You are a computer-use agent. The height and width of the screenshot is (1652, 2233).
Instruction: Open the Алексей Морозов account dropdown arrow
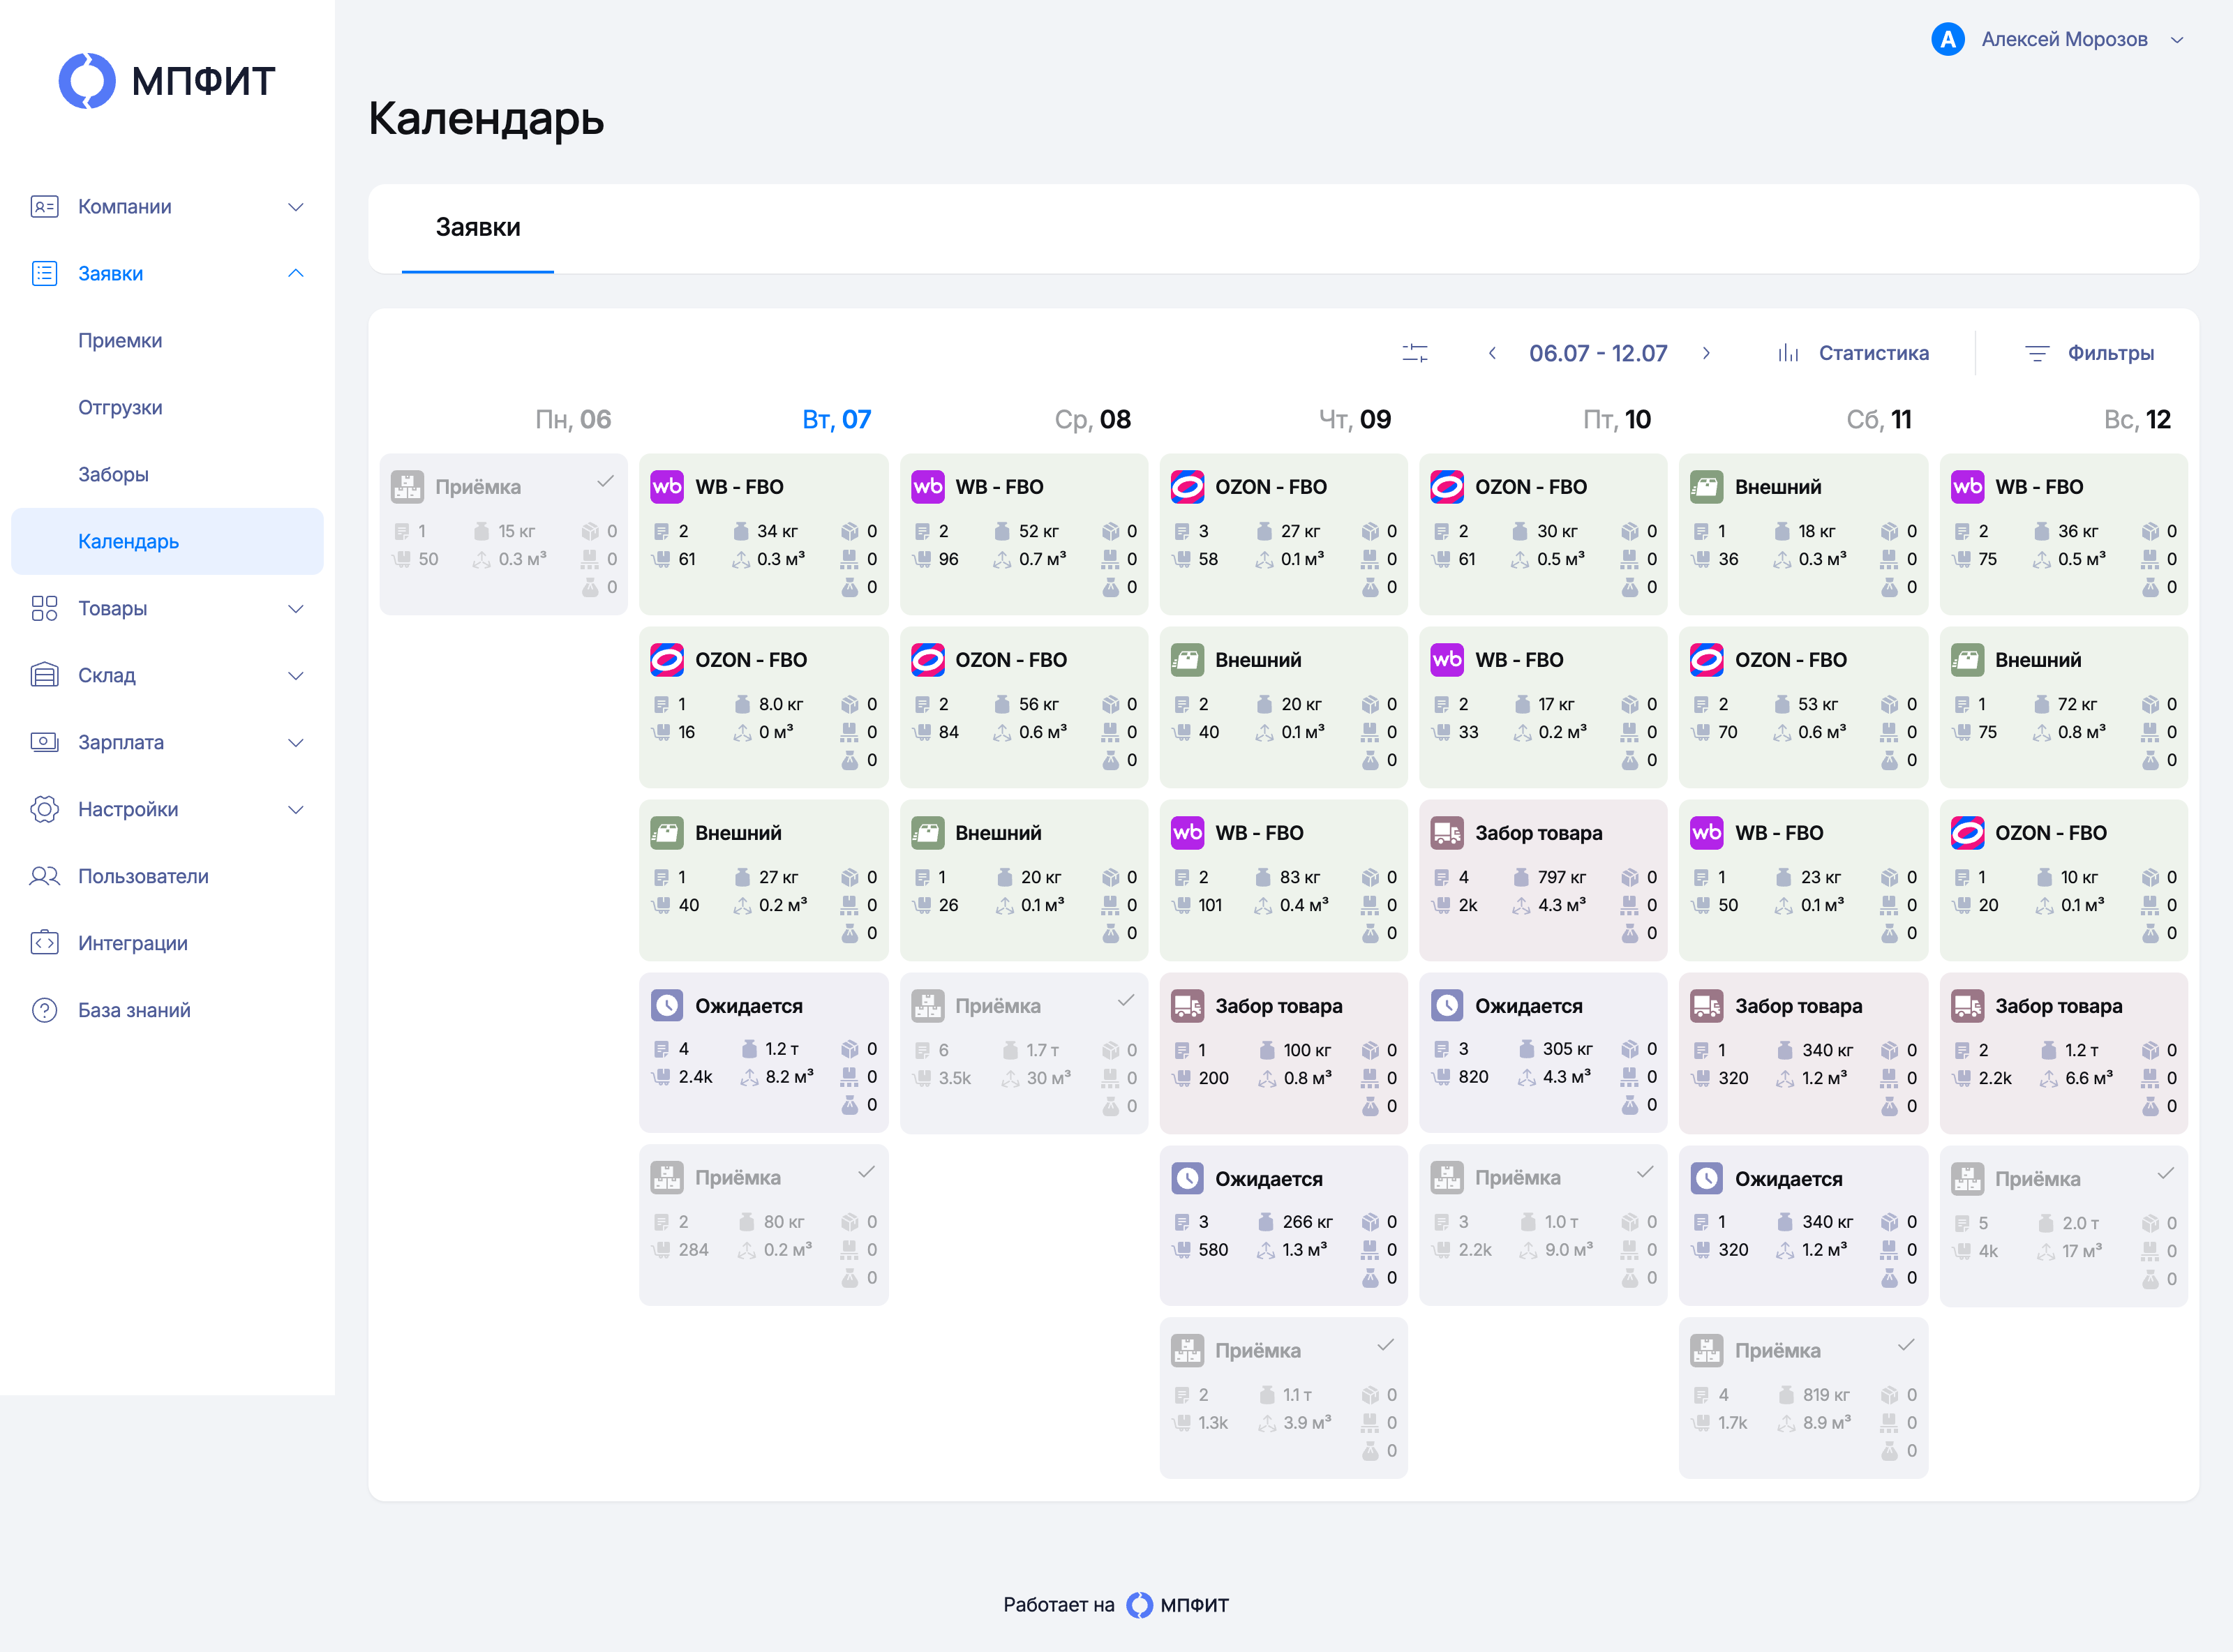pos(2177,40)
